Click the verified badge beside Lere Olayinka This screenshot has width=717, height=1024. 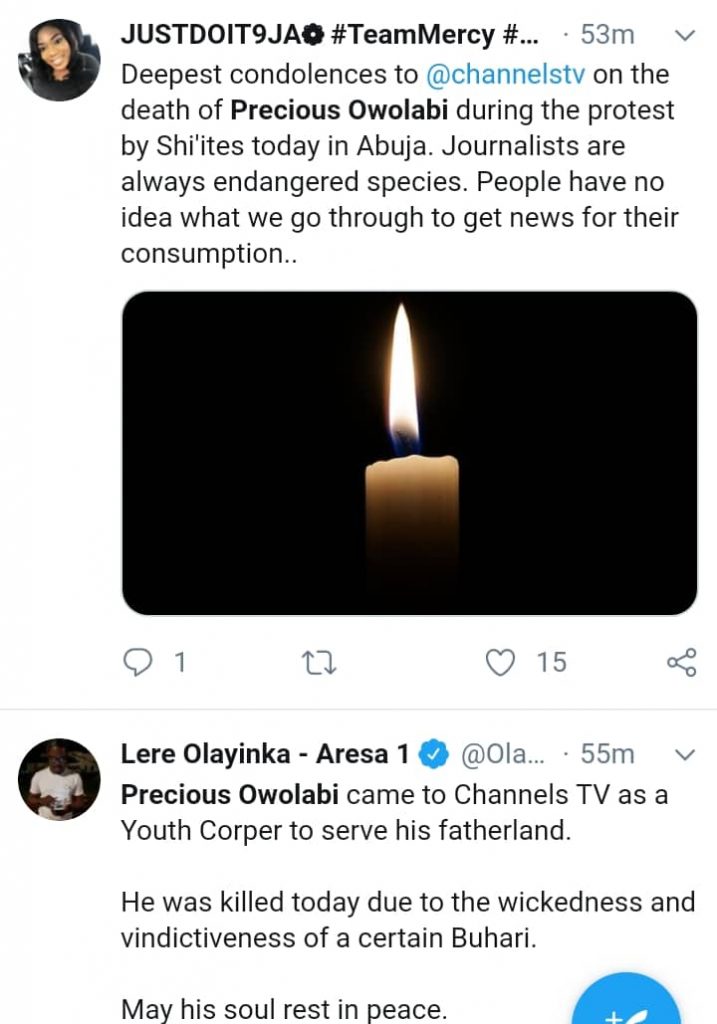pyautogui.click(x=432, y=755)
